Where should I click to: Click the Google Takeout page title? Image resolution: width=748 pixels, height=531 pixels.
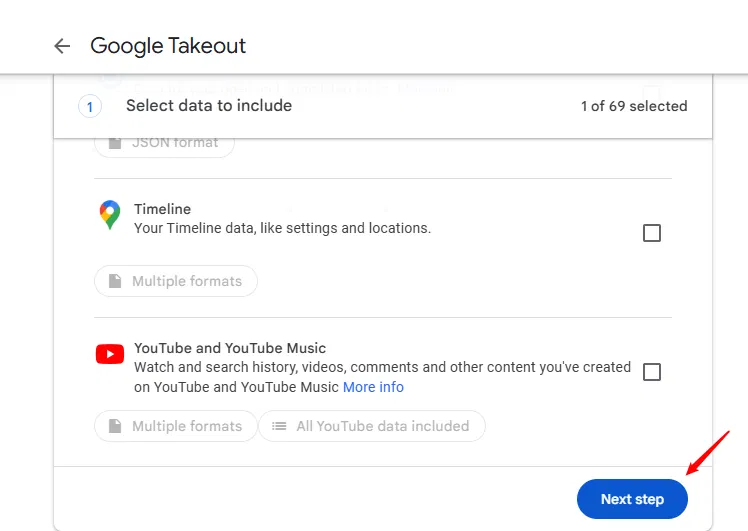[168, 46]
